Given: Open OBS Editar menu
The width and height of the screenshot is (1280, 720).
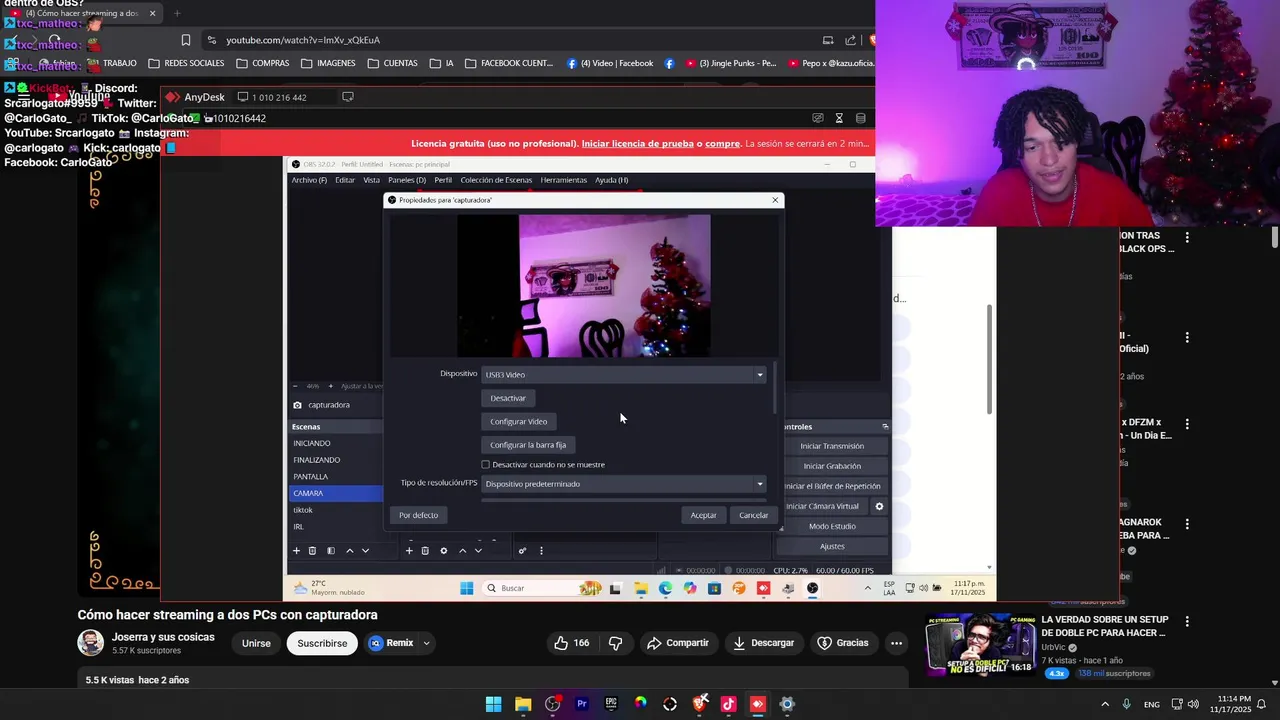Looking at the screenshot, I should [x=345, y=180].
